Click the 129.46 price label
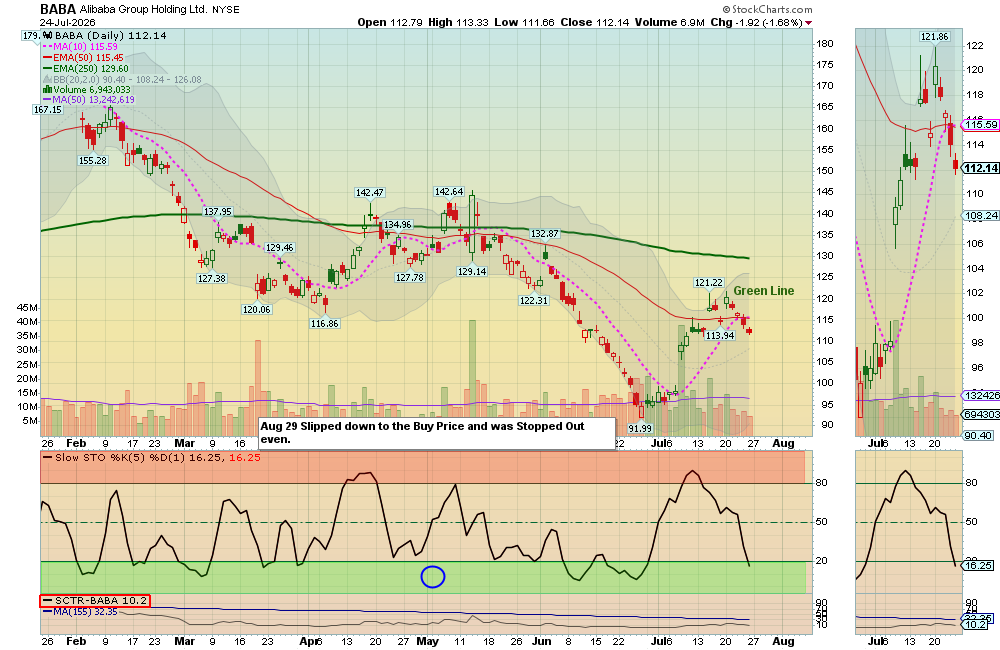Image resolution: width=1000 pixels, height=650 pixels. tap(279, 247)
